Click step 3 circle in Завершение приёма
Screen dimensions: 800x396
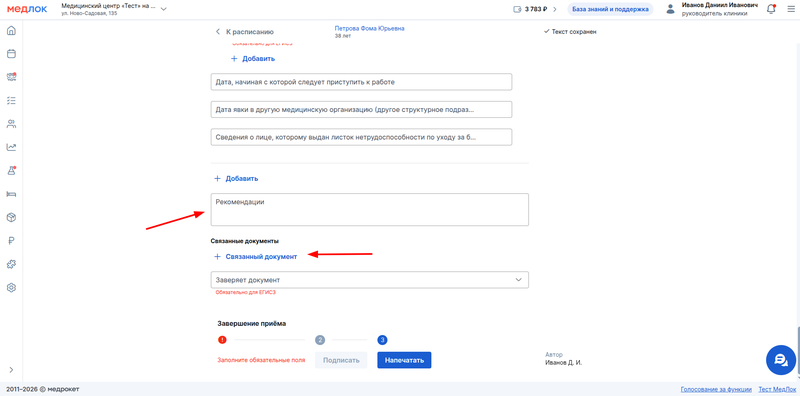[383, 340]
